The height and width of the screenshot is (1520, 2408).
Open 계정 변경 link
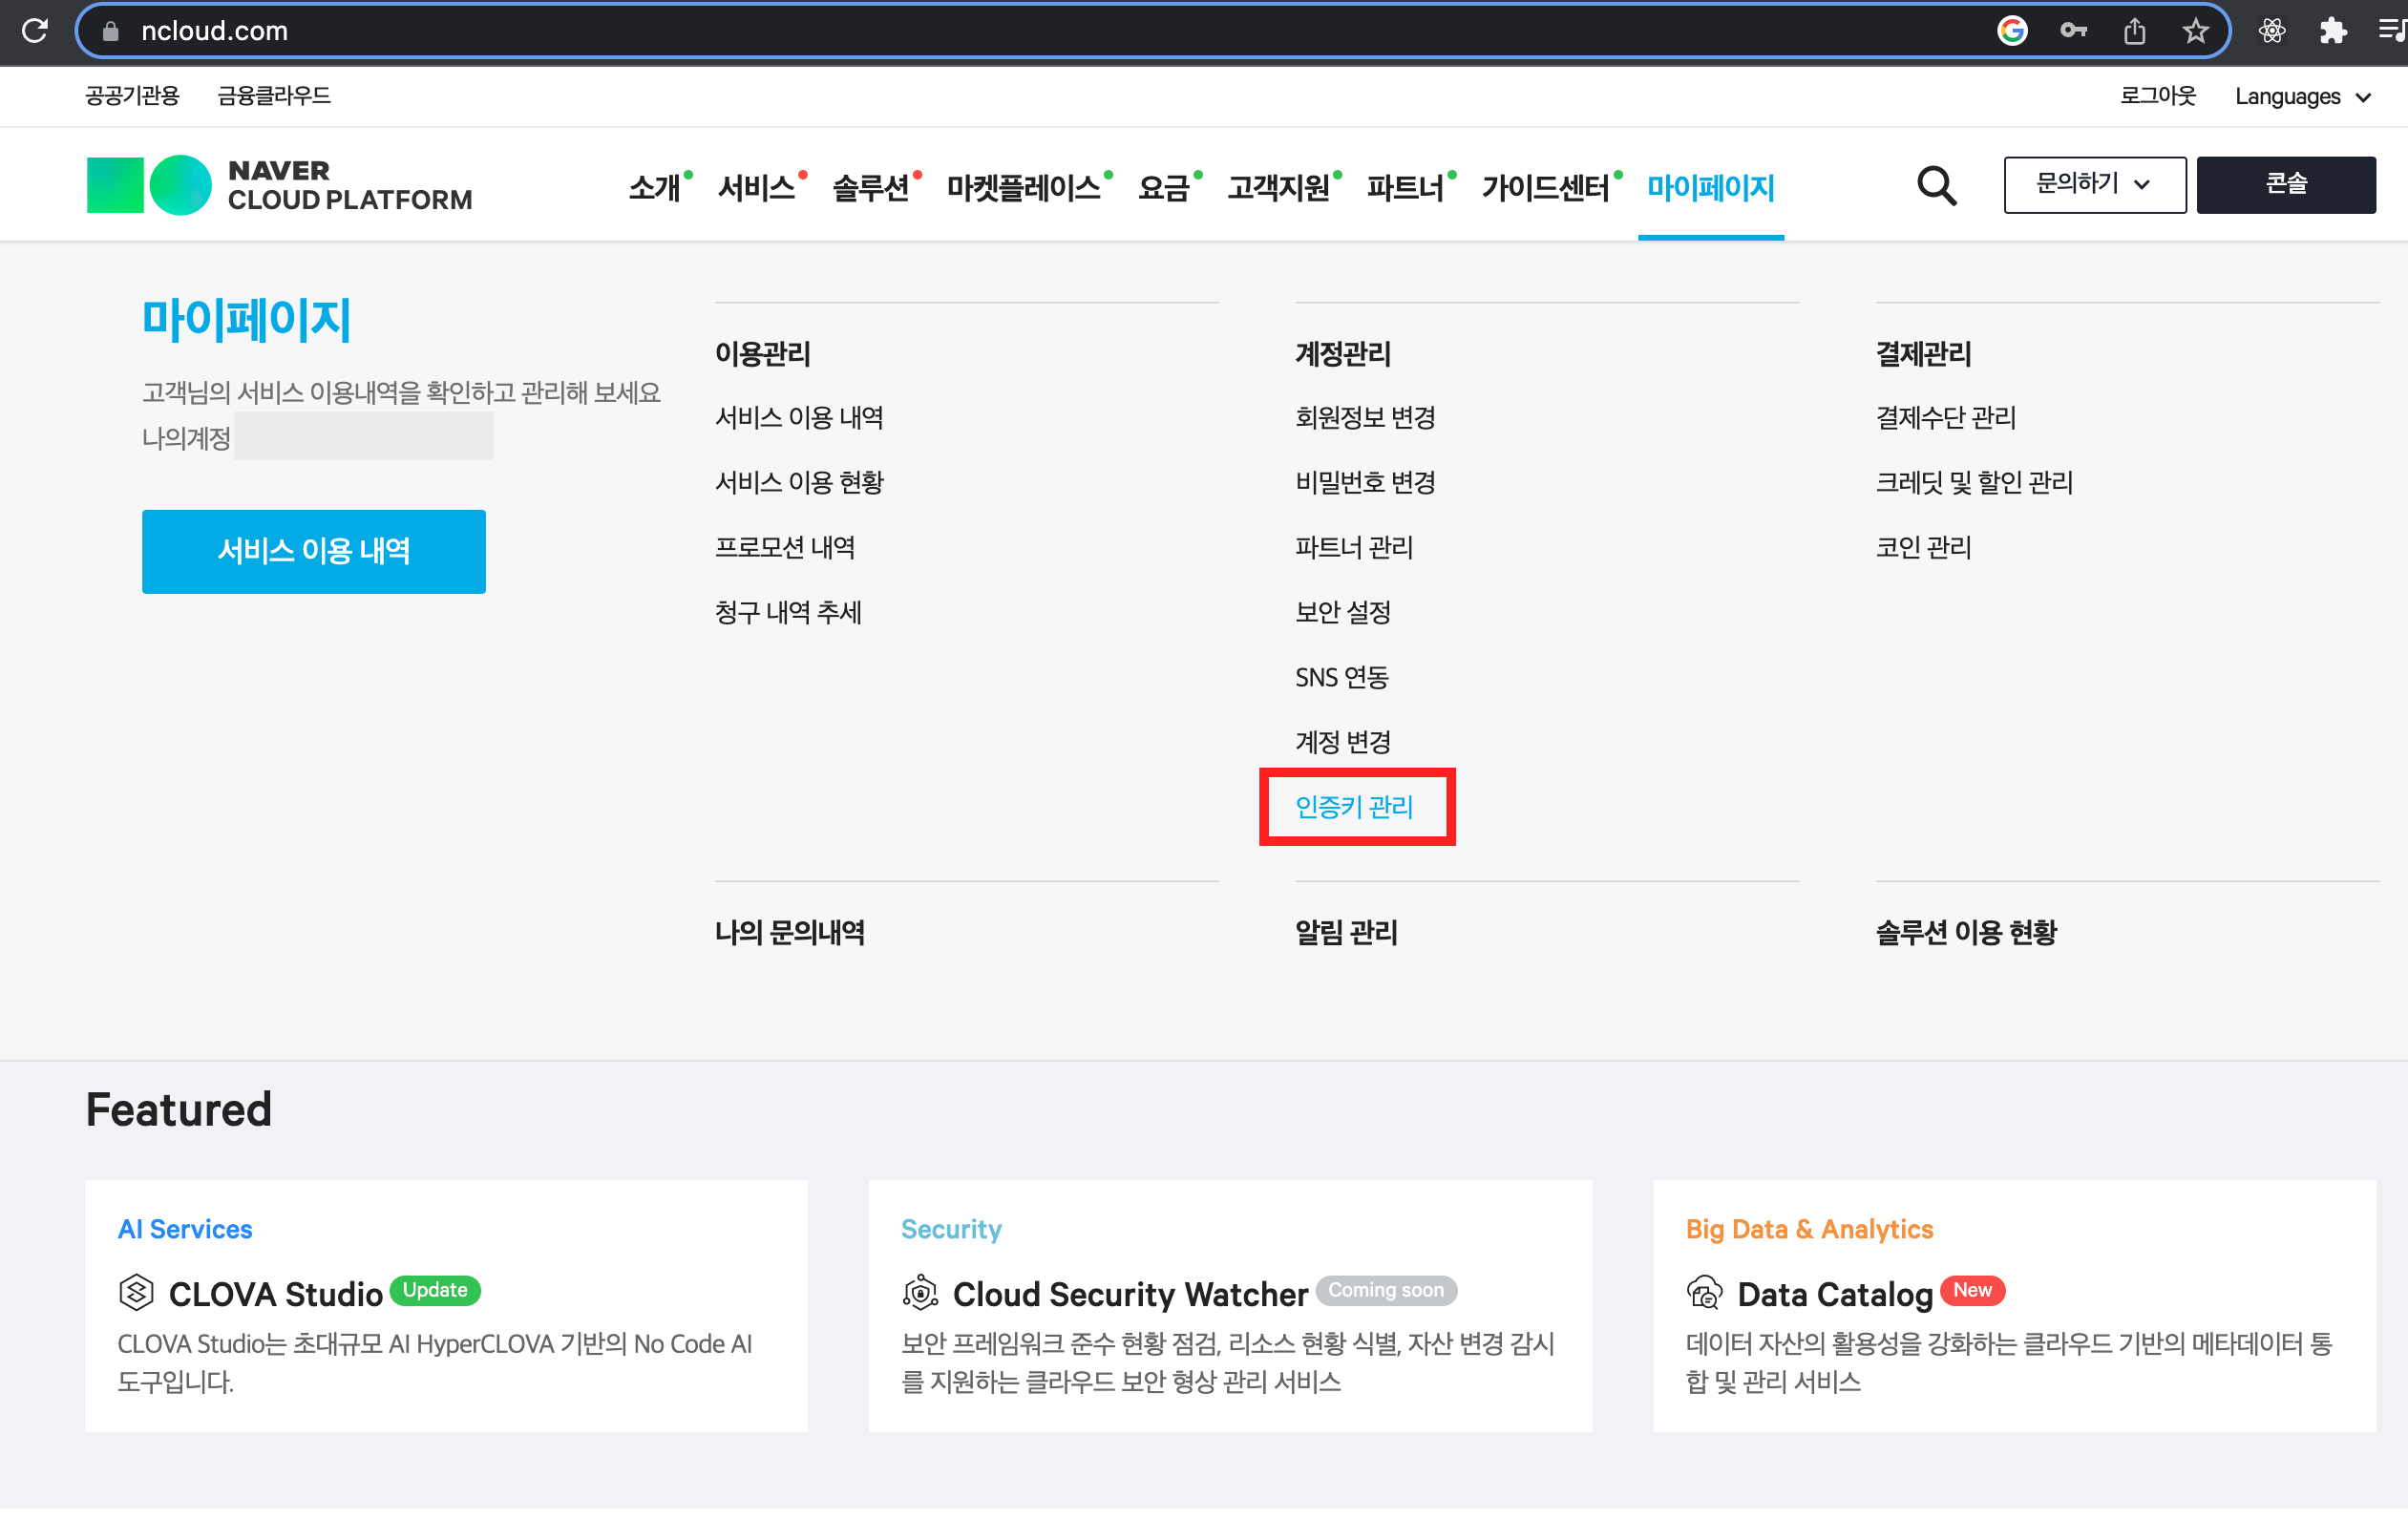pos(1343,742)
